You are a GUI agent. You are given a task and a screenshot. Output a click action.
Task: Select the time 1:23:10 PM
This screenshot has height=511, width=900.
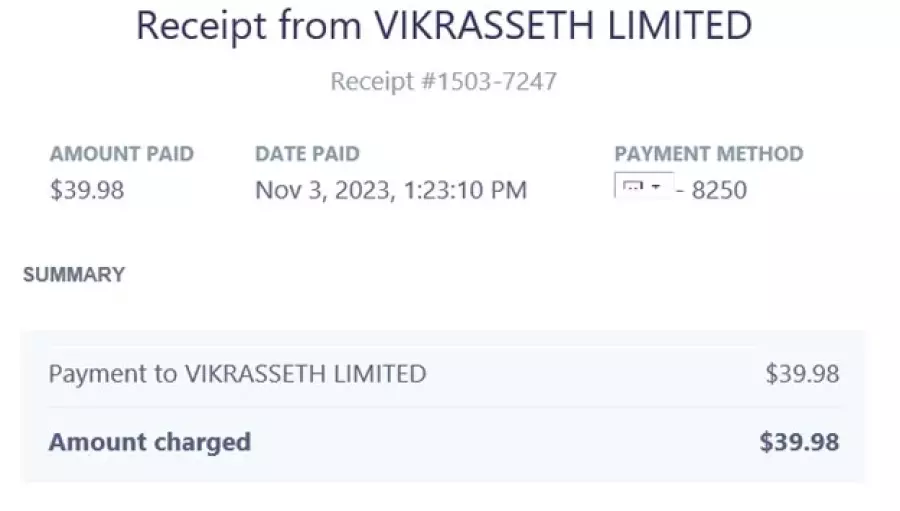465,190
